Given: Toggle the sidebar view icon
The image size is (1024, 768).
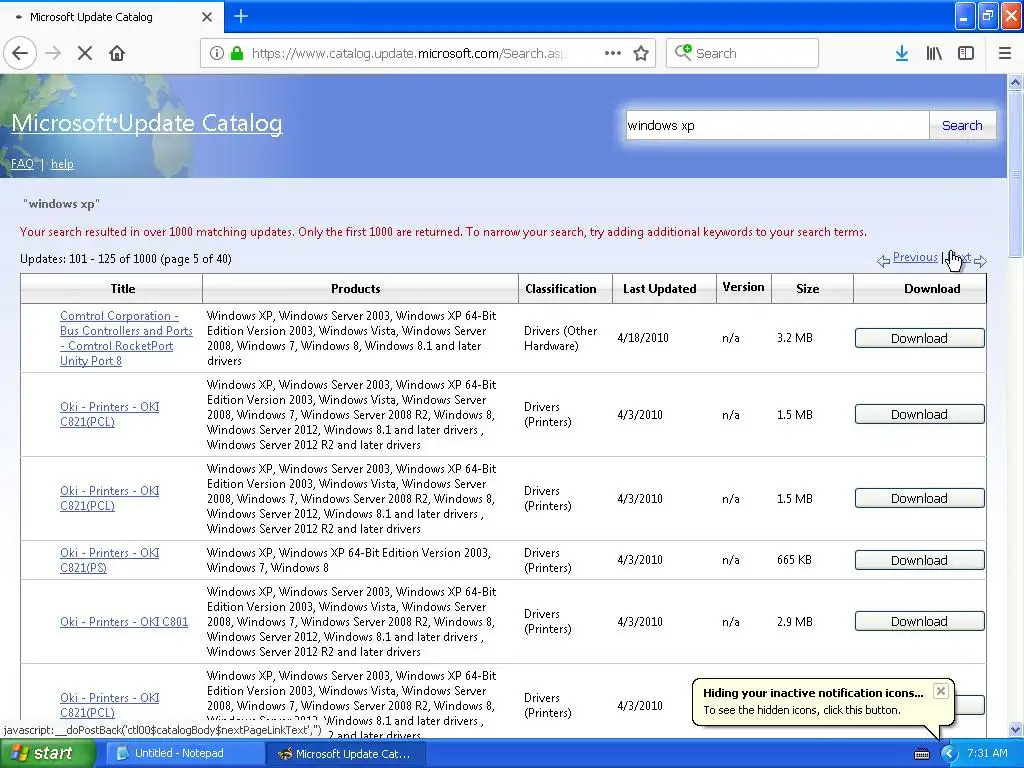Looking at the screenshot, I should 966,53.
